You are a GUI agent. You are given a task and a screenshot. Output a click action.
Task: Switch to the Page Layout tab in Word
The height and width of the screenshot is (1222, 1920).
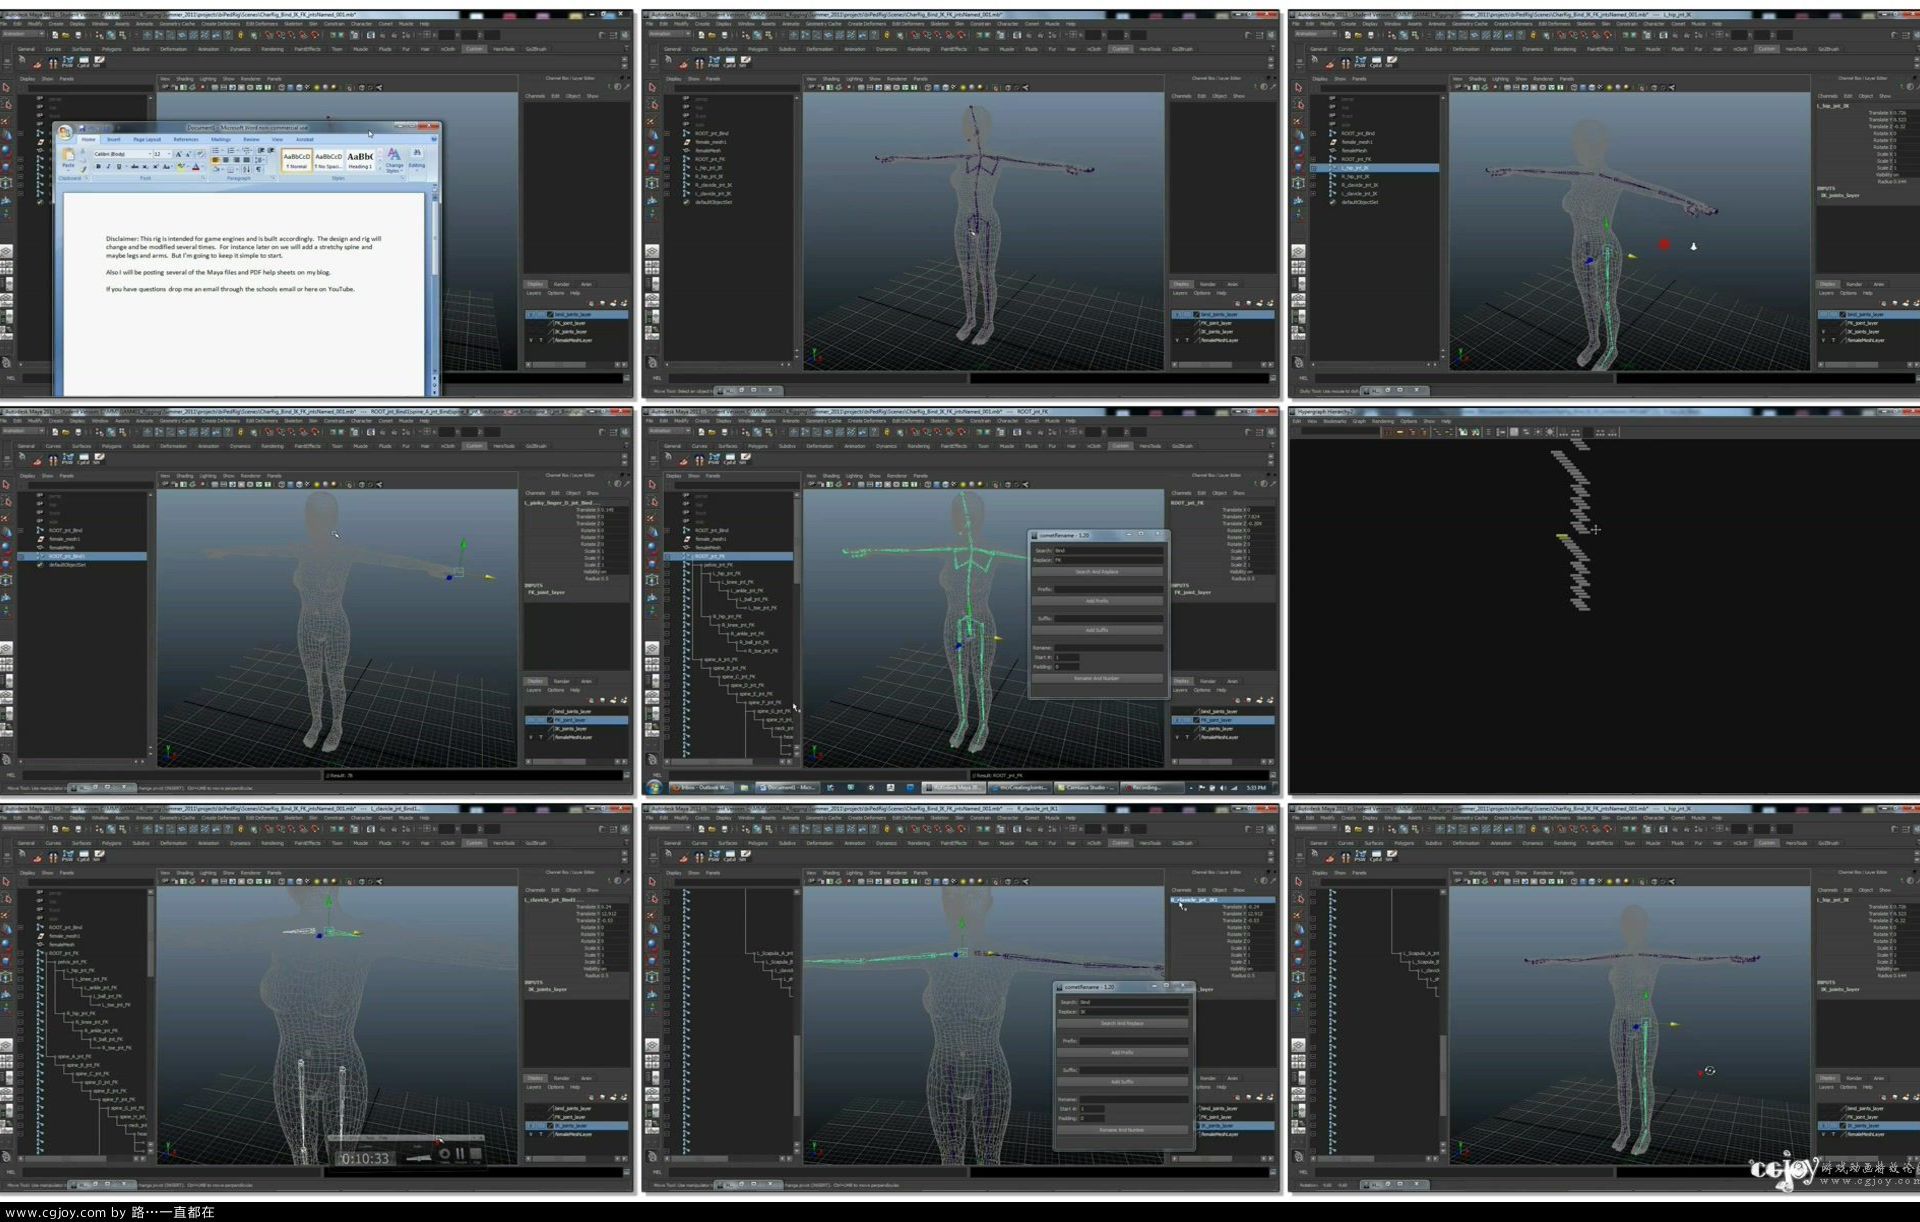click(x=147, y=140)
